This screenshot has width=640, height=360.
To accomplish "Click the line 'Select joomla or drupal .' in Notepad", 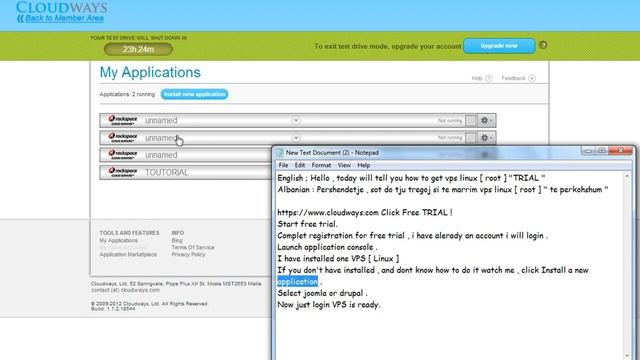I will [x=322, y=293].
